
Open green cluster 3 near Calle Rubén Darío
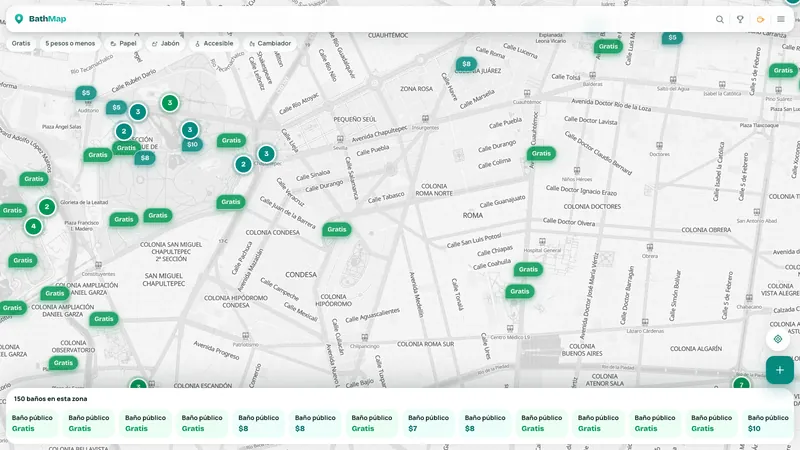click(170, 103)
